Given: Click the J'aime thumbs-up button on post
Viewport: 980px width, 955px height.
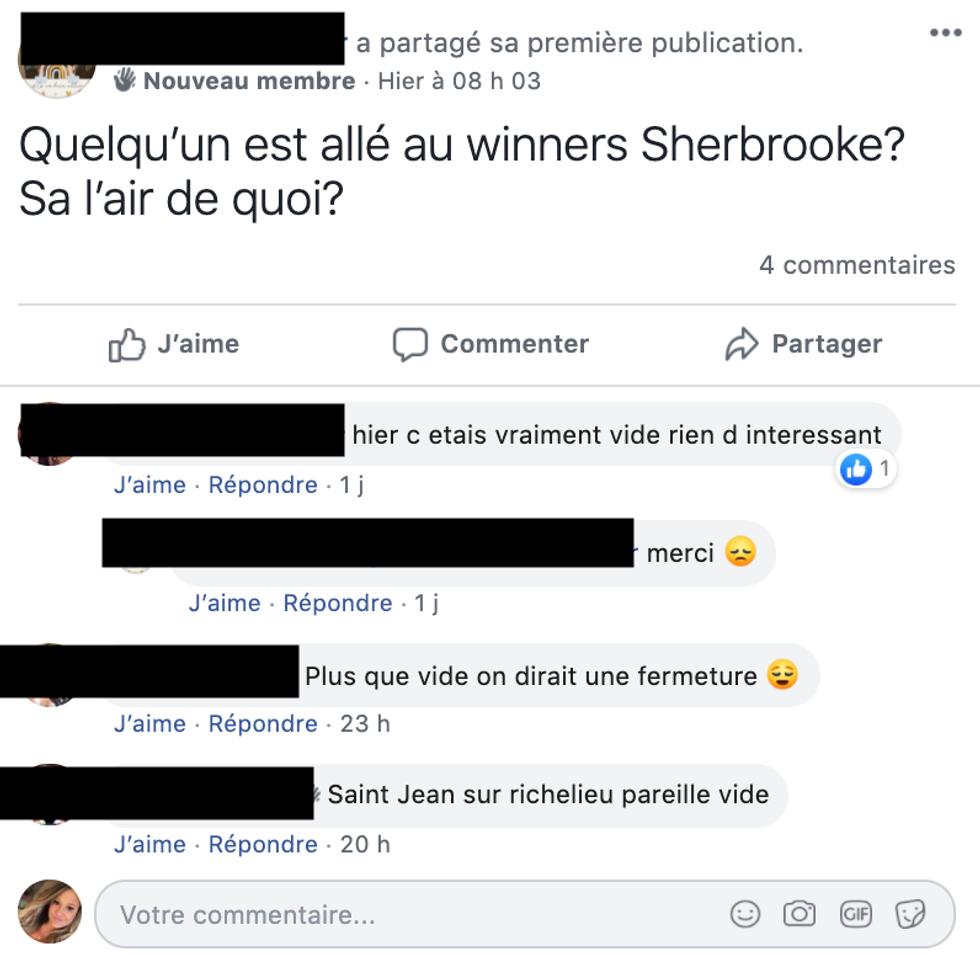Looking at the screenshot, I should [174, 344].
